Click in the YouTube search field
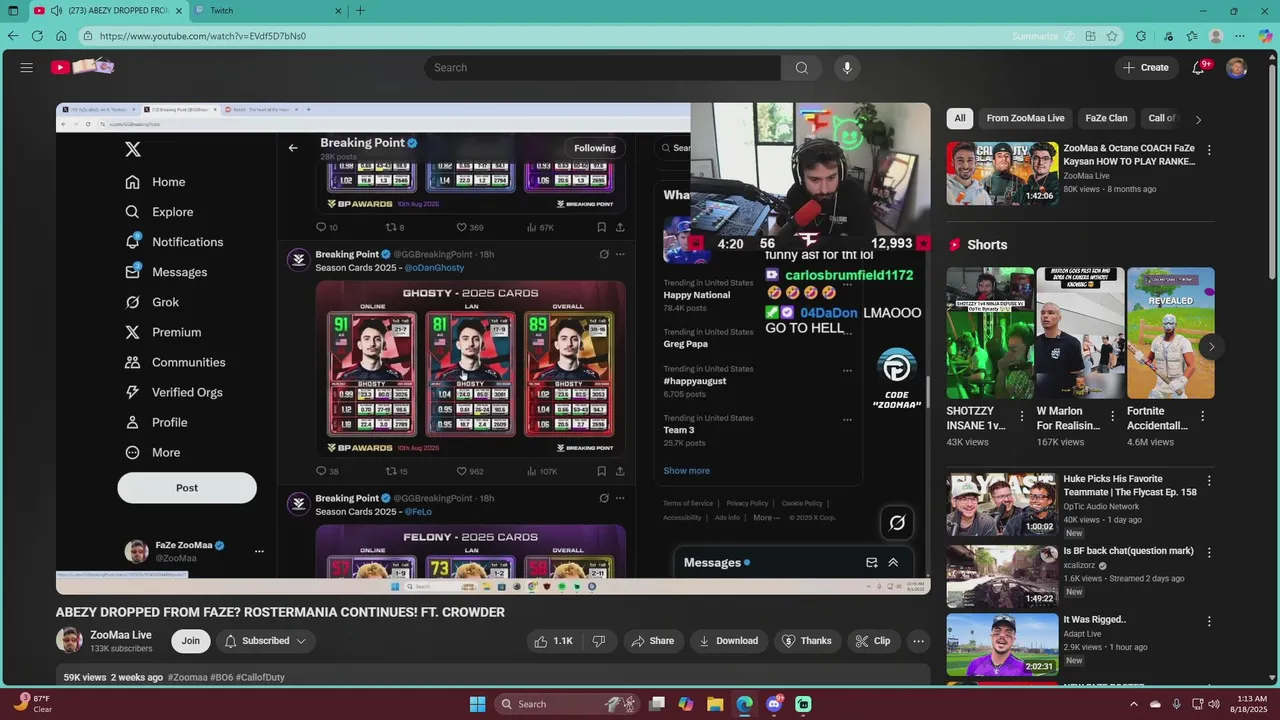Viewport: 1280px width, 720px height. click(x=603, y=67)
